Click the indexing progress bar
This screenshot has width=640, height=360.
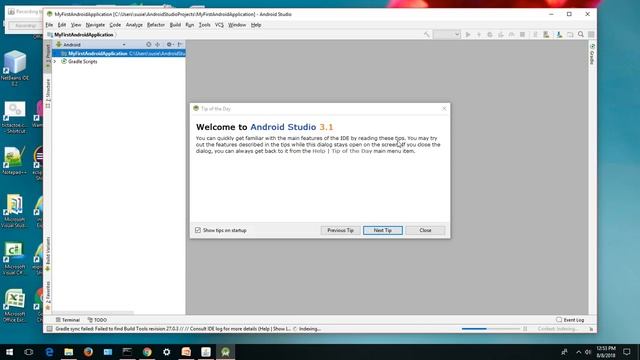click(491, 329)
